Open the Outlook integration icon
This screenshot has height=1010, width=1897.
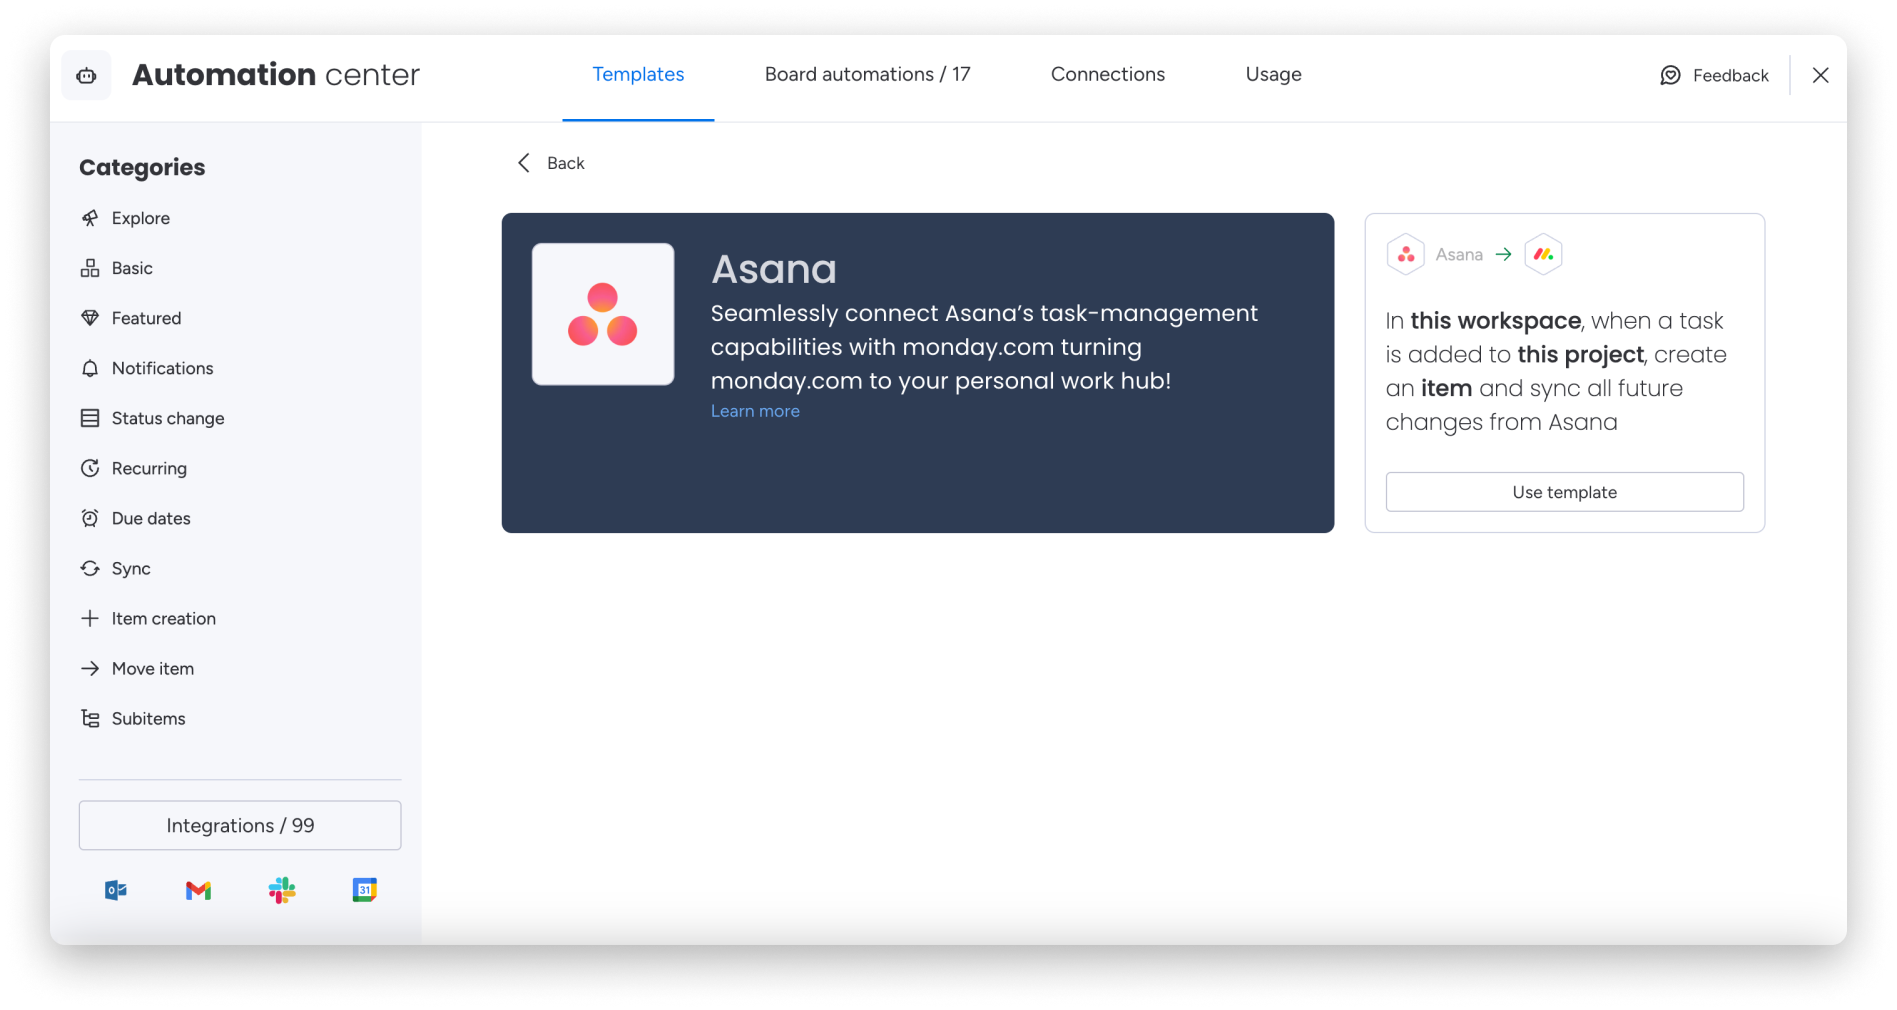(x=116, y=890)
